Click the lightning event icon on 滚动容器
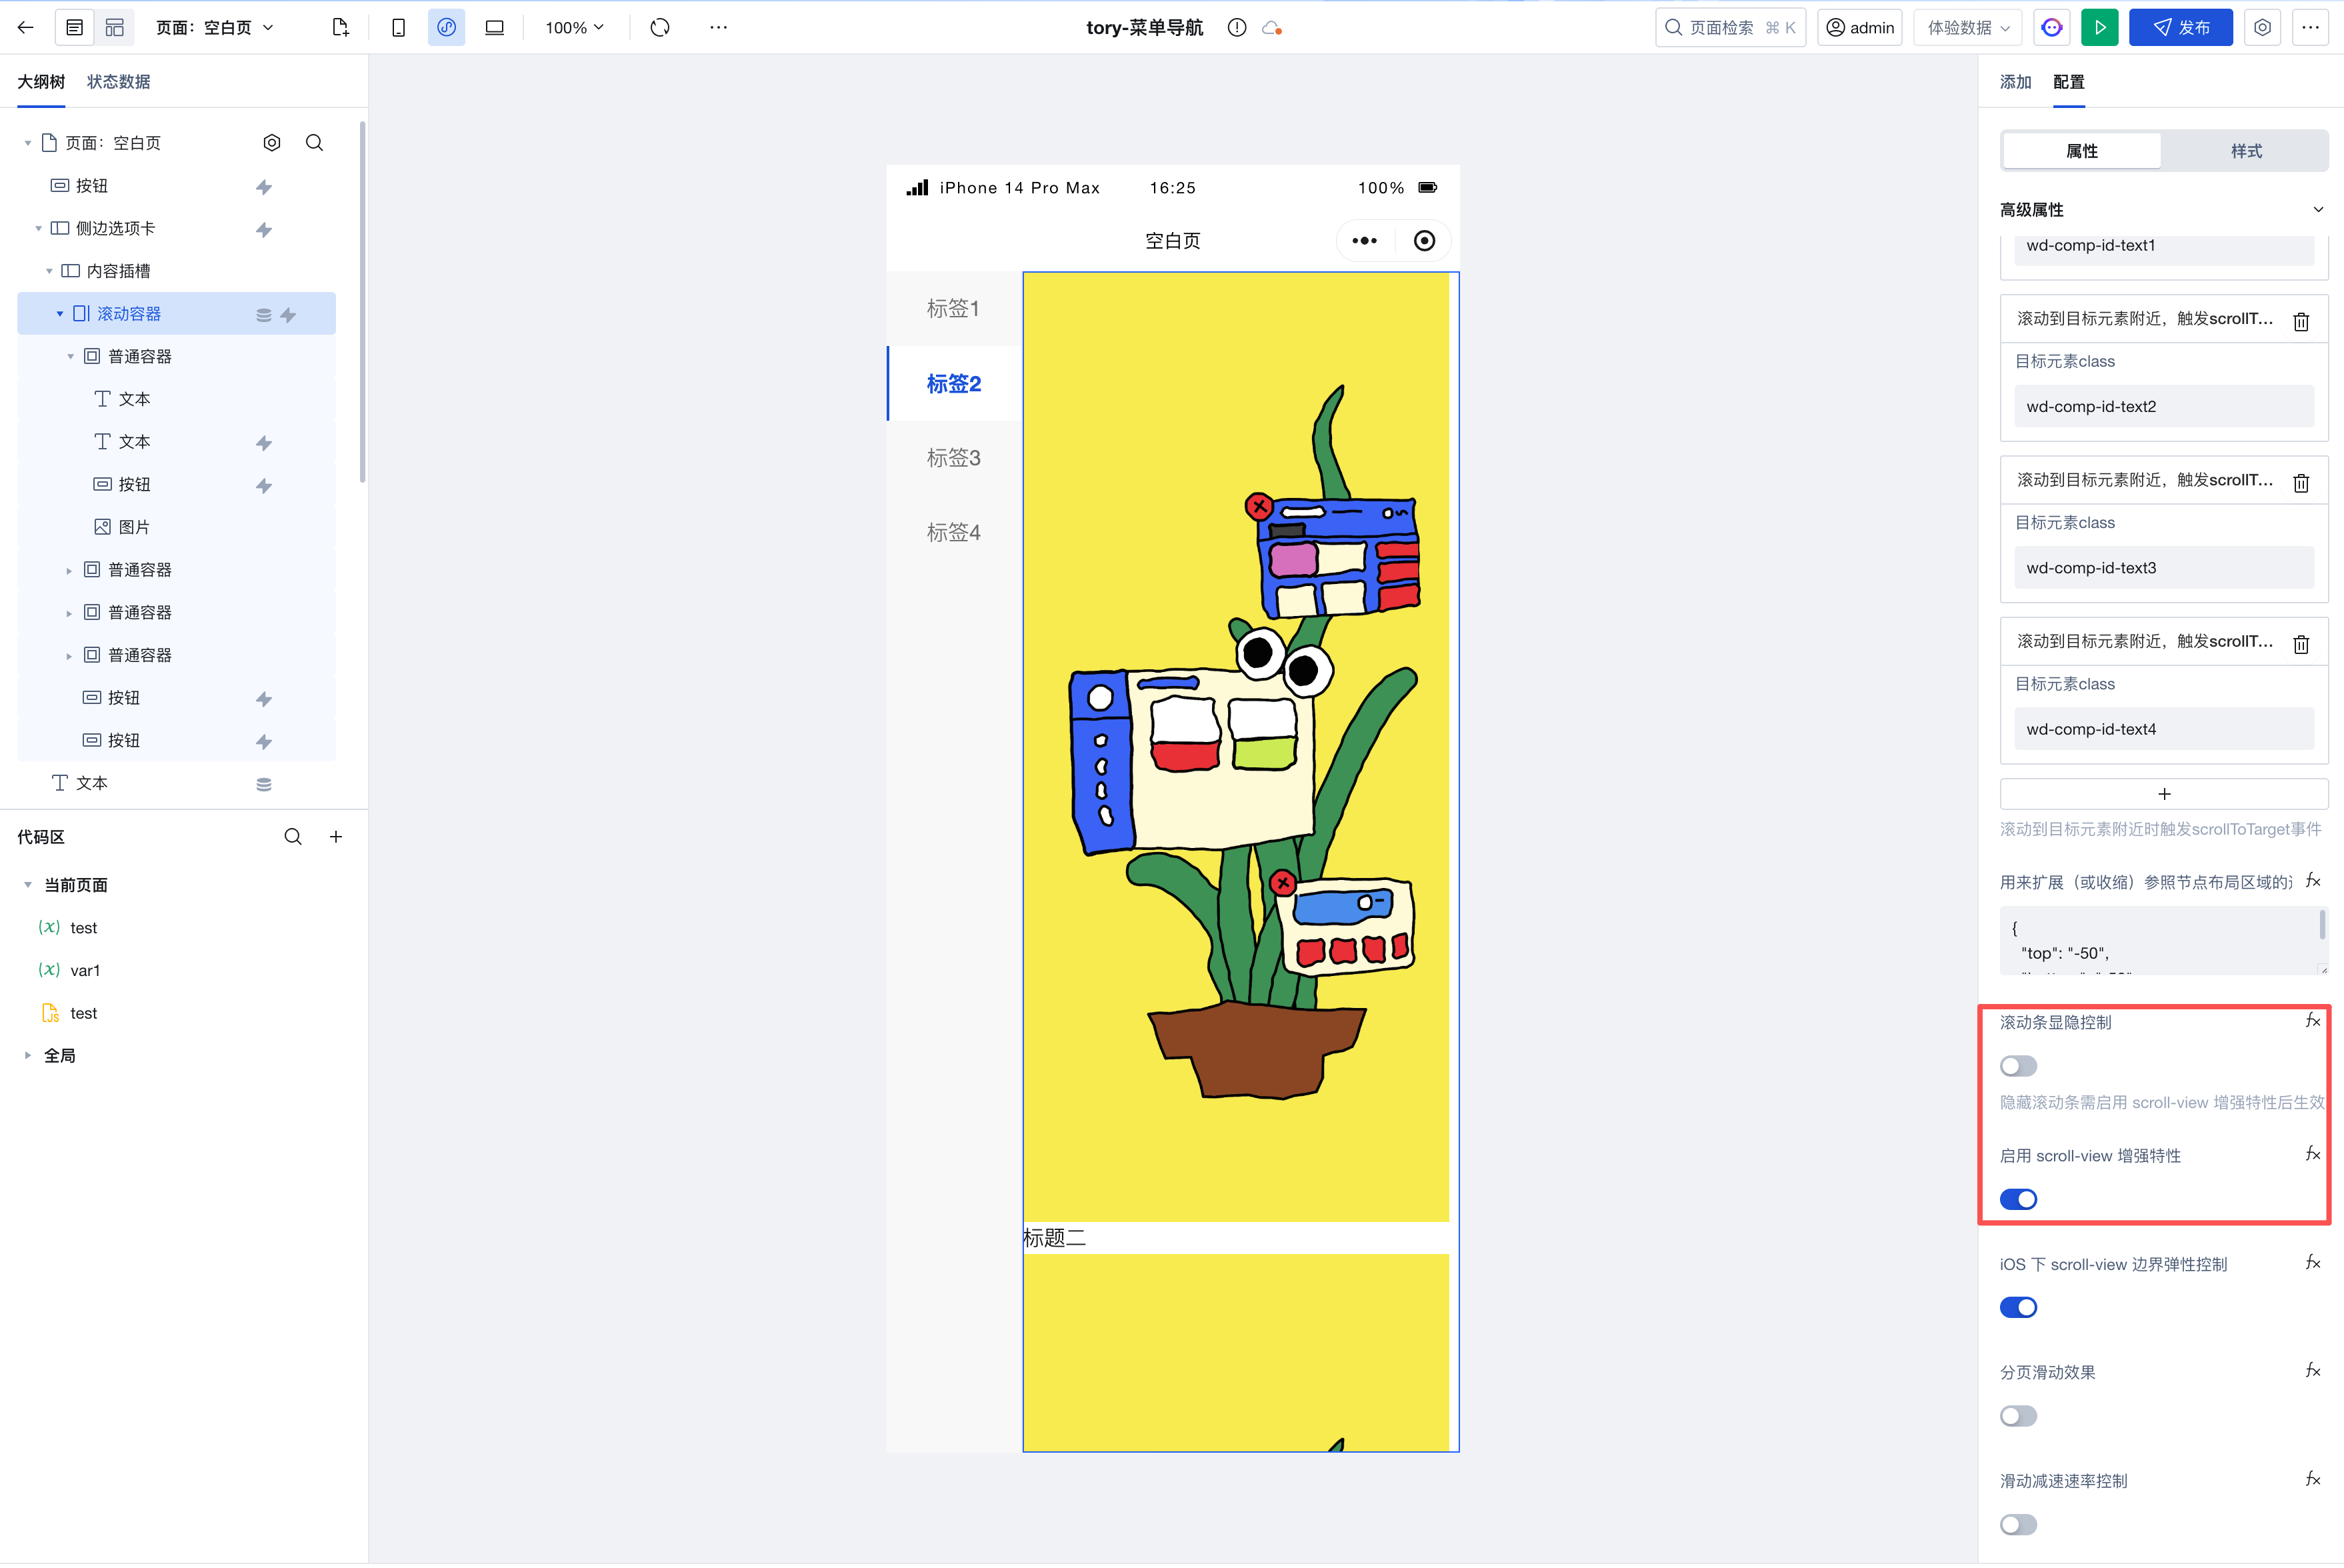The image size is (2344, 1568). 288,315
